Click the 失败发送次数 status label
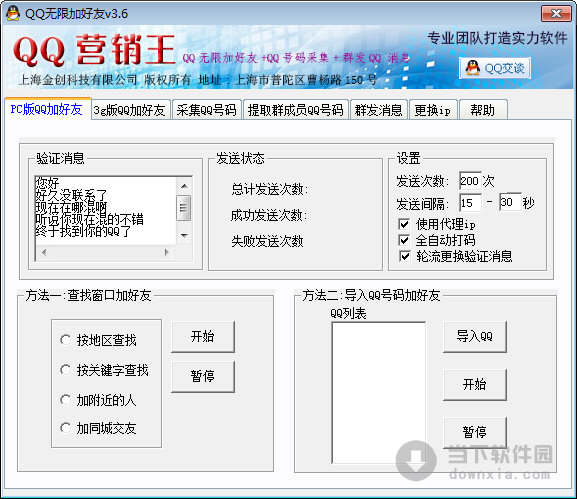The height and width of the screenshot is (499, 577). [x=267, y=241]
